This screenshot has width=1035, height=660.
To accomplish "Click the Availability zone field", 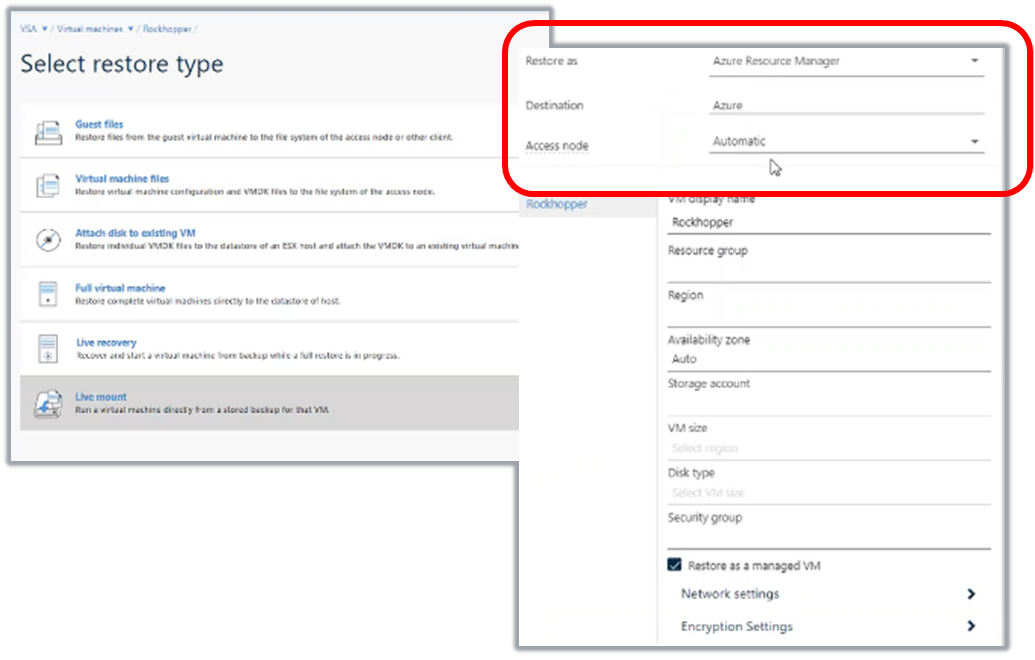I will click(828, 359).
